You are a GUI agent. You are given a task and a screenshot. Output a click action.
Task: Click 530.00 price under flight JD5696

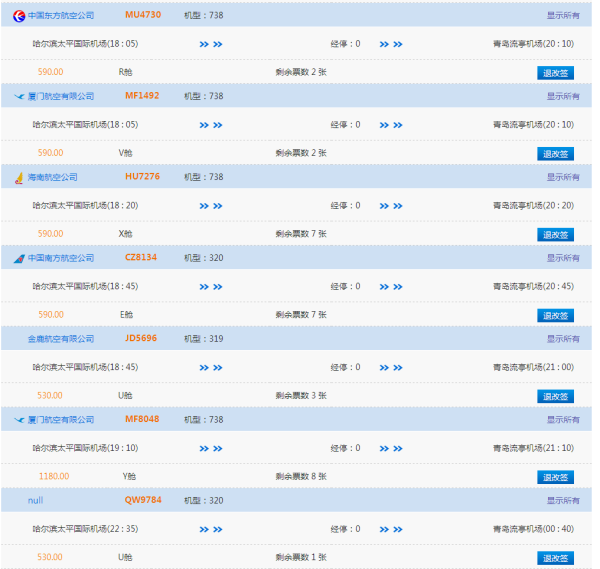[50, 395]
